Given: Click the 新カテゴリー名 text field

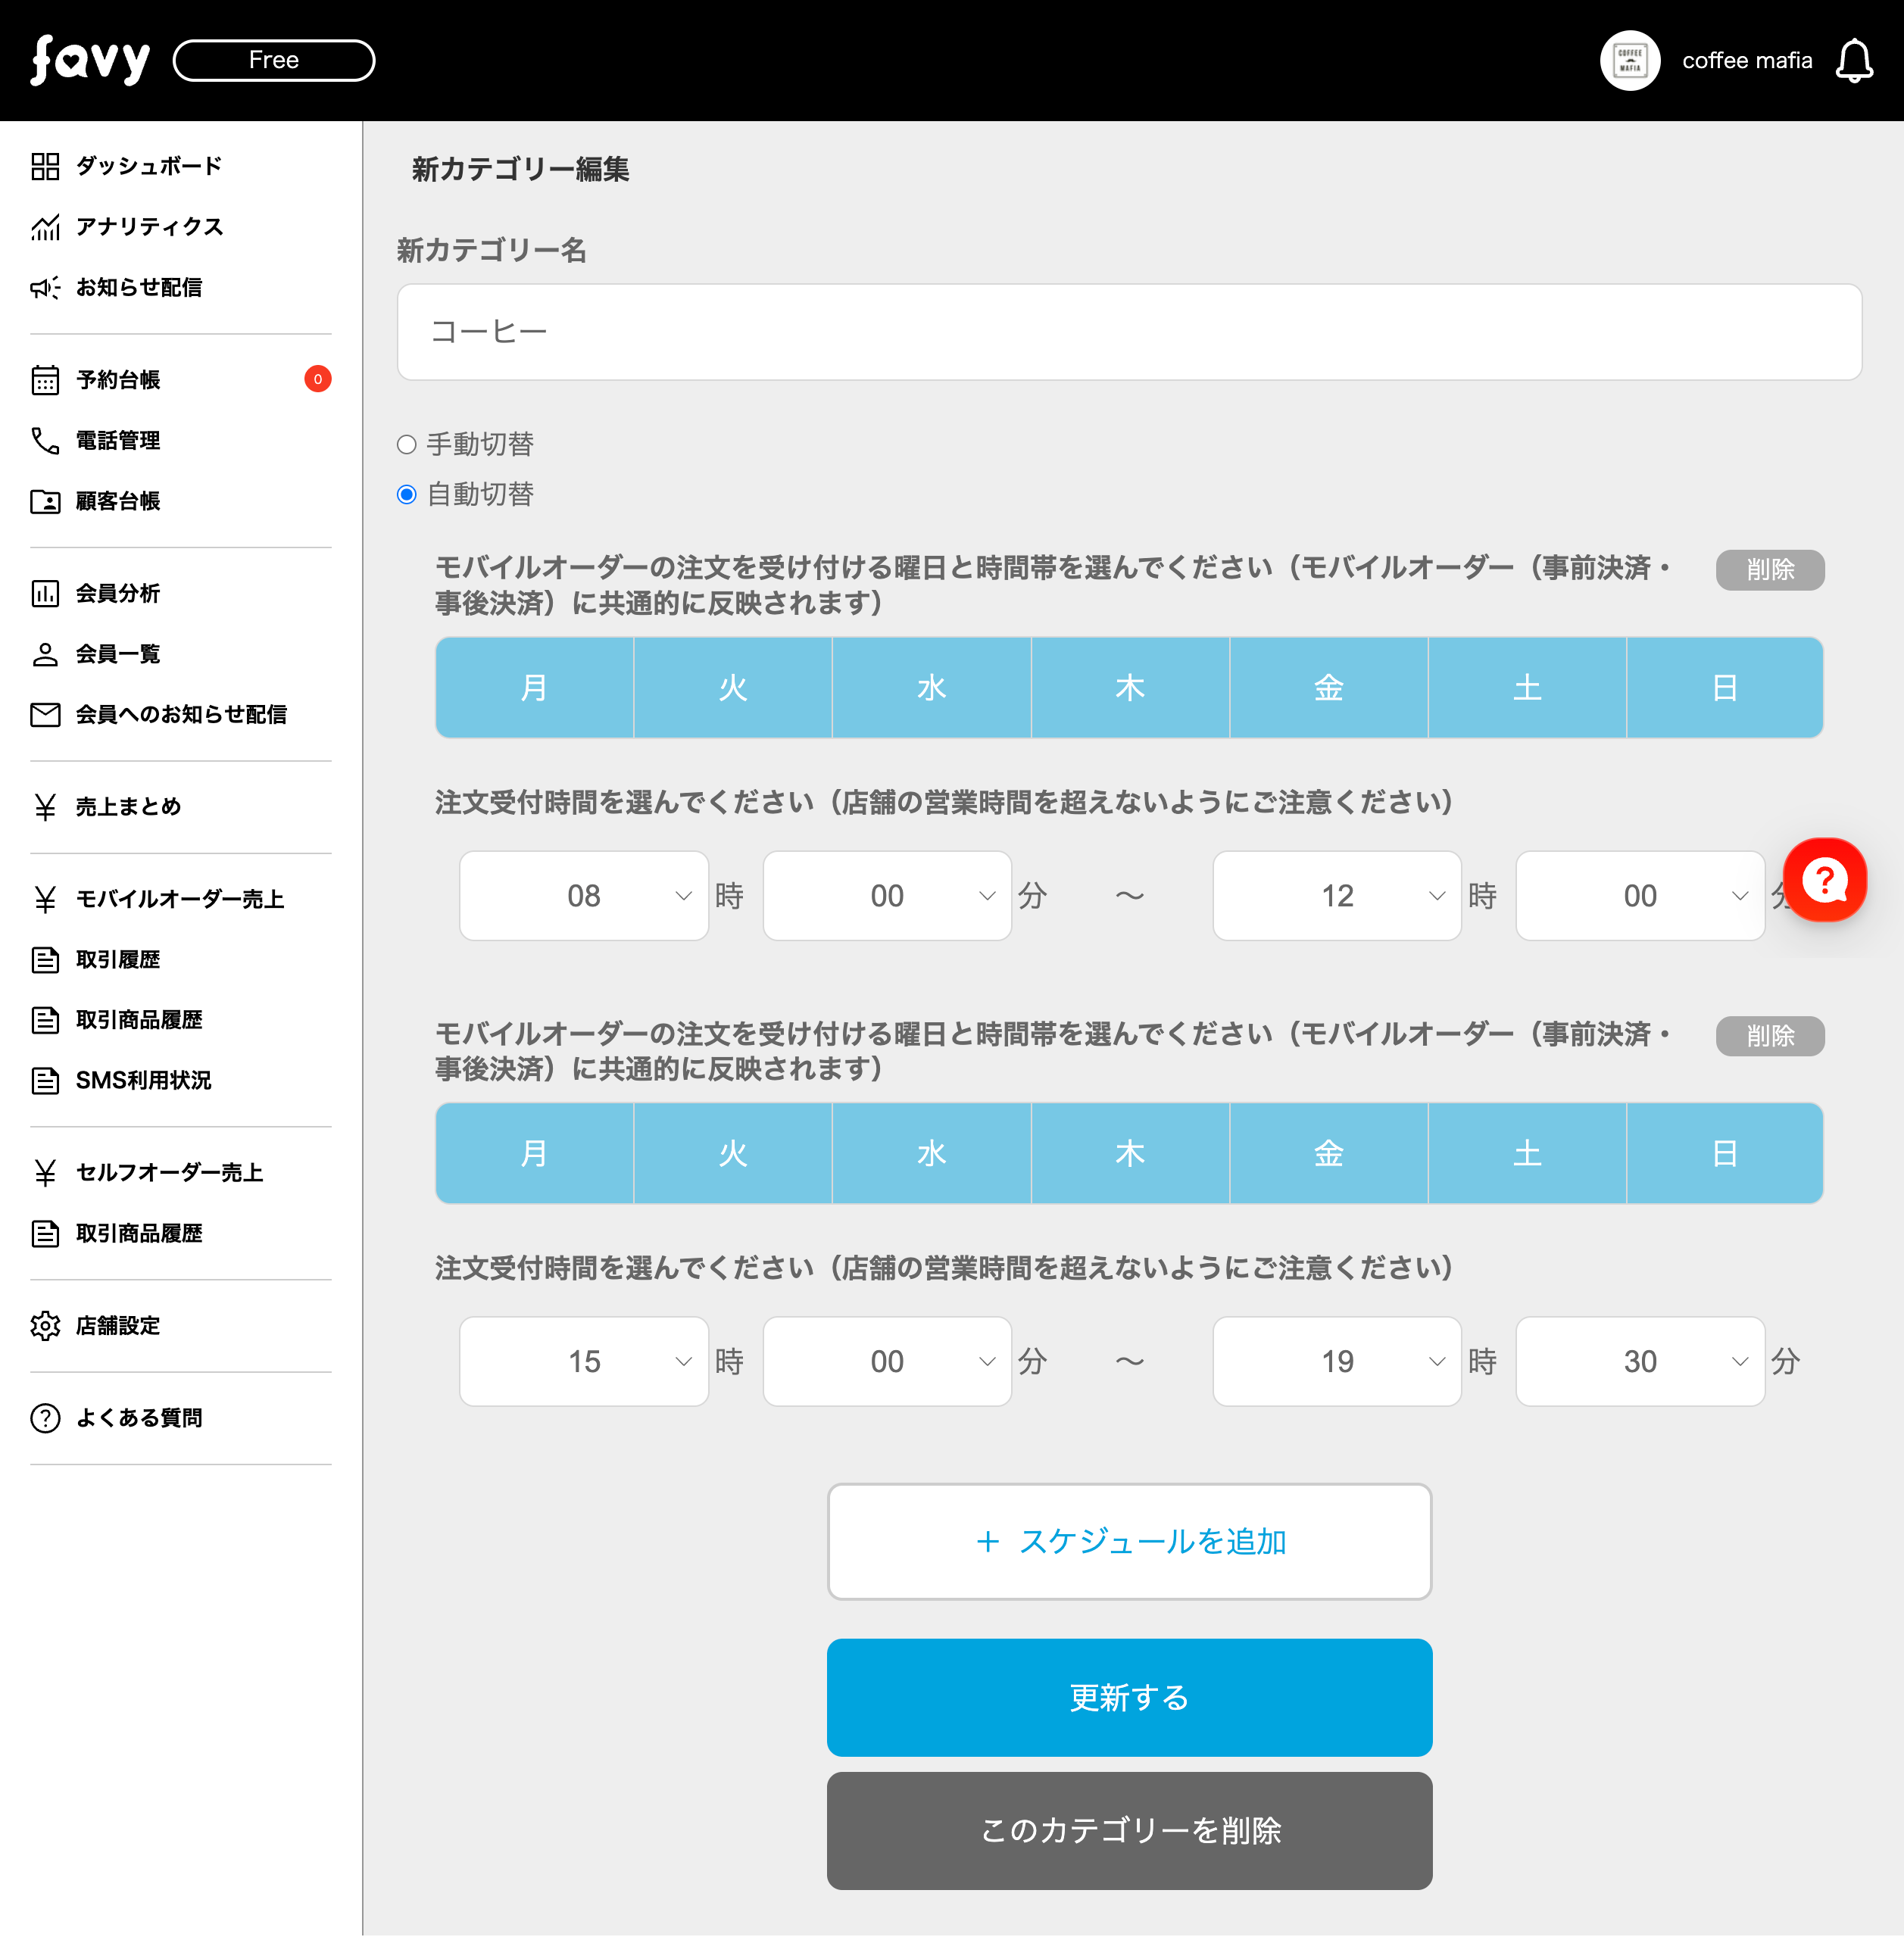Looking at the screenshot, I should (1129, 332).
